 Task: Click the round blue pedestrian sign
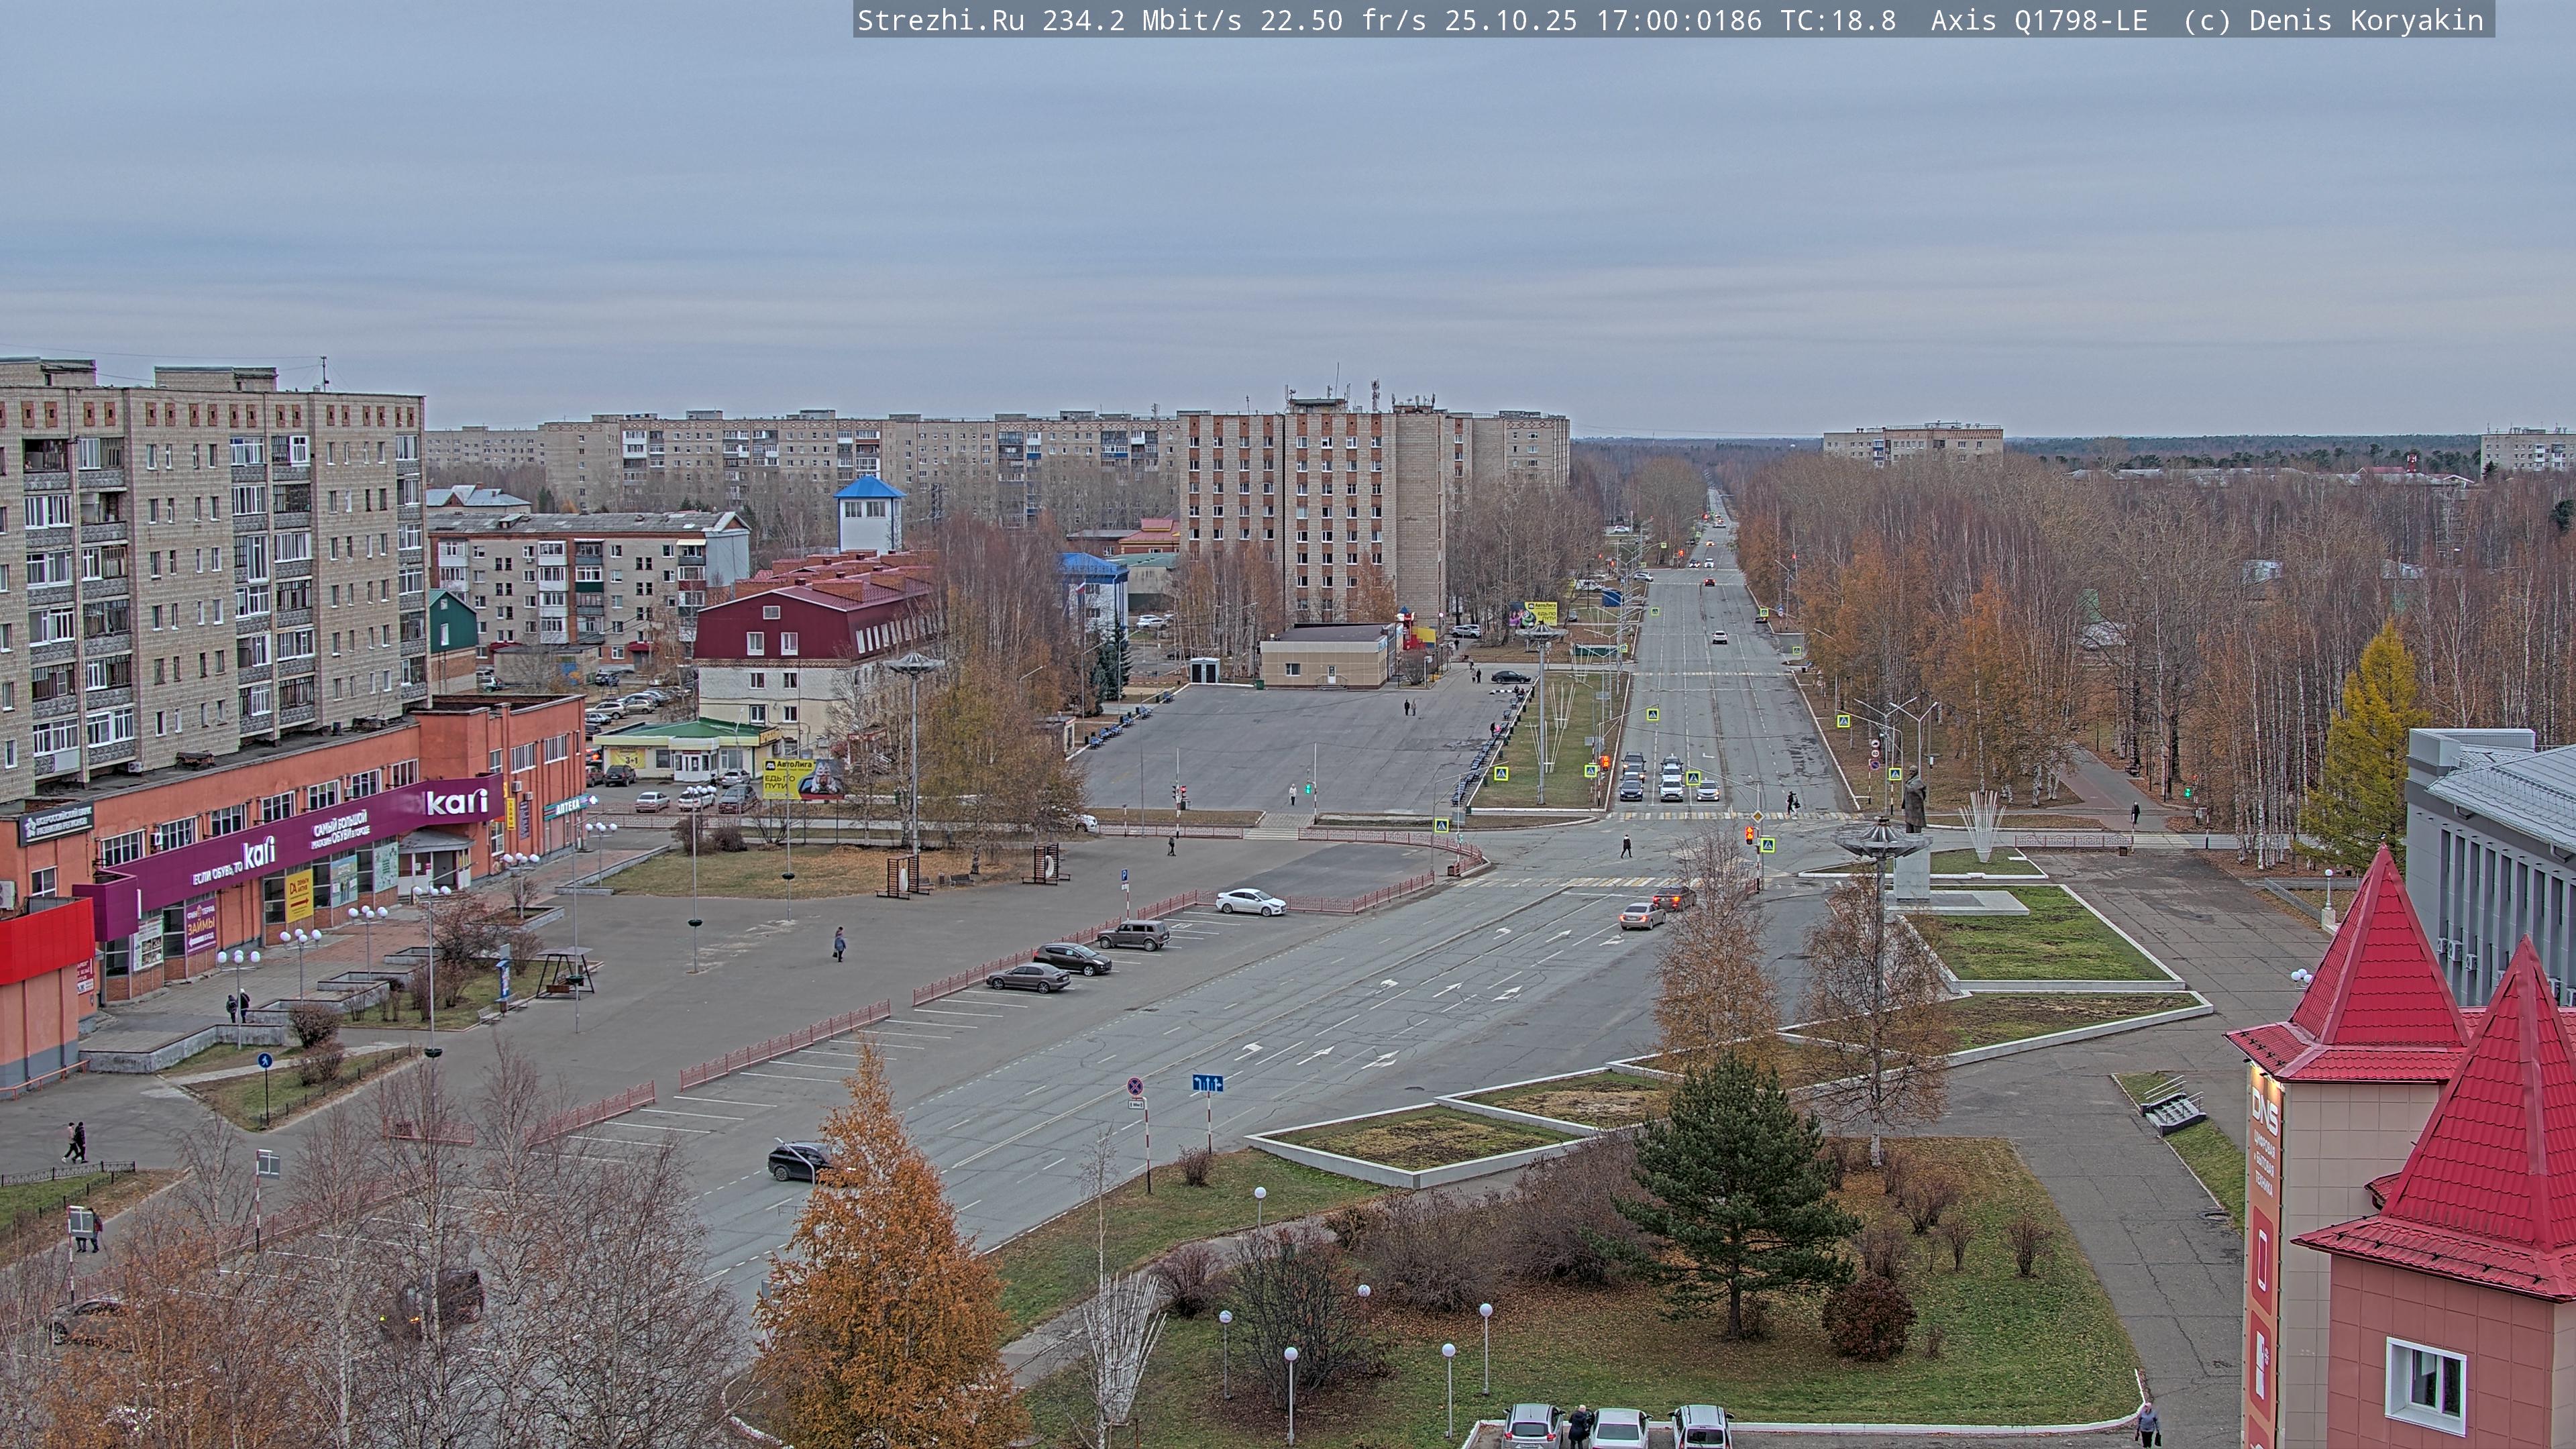tap(264, 1061)
